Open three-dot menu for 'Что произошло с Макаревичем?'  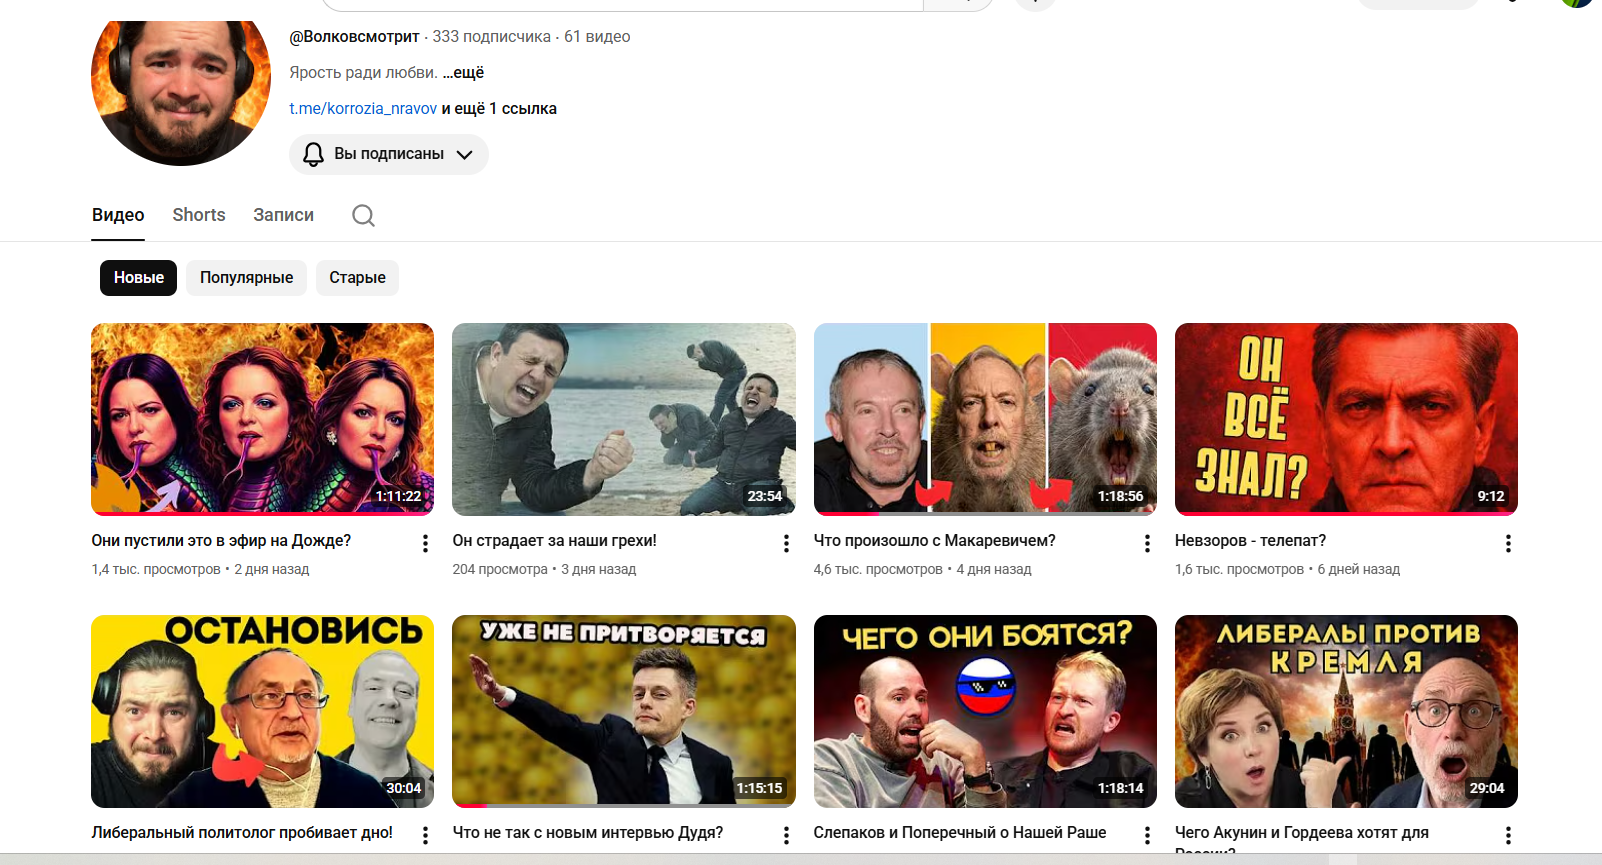click(x=1147, y=543)
